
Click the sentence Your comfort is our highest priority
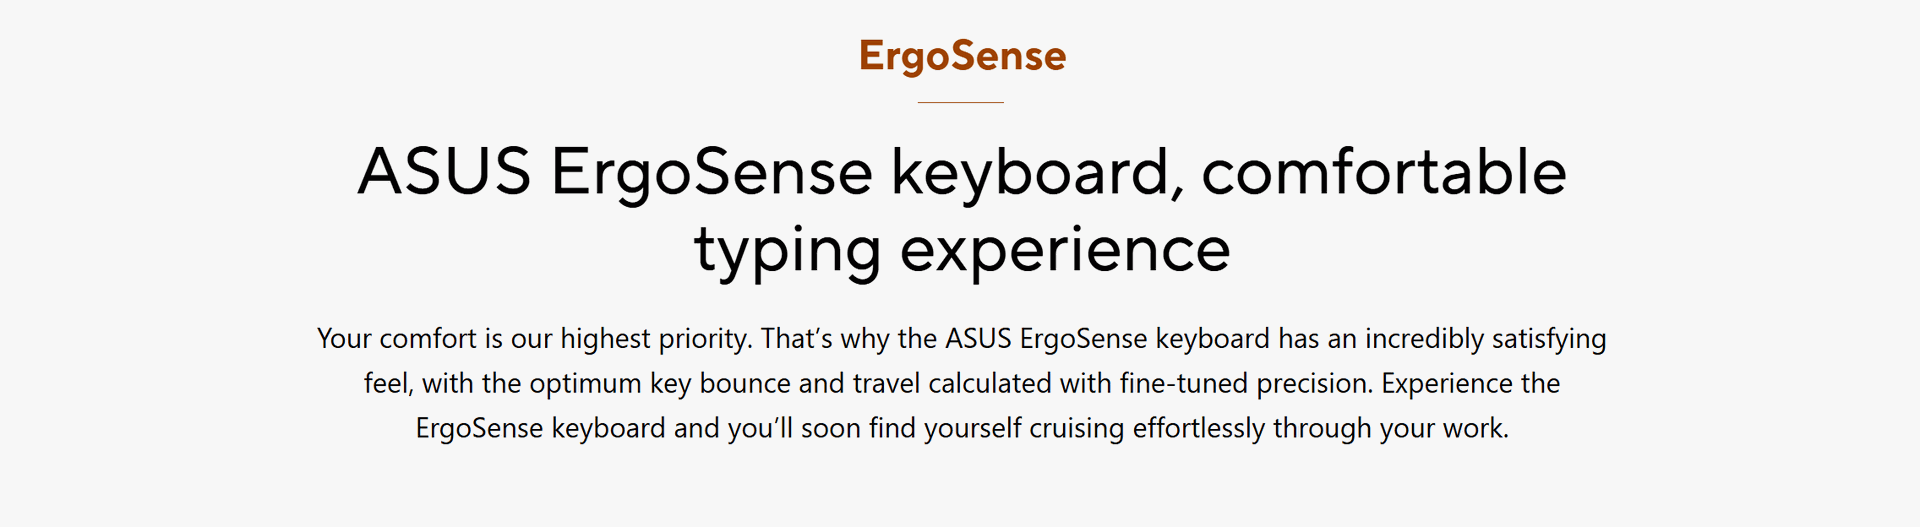[x=535, y=339]
